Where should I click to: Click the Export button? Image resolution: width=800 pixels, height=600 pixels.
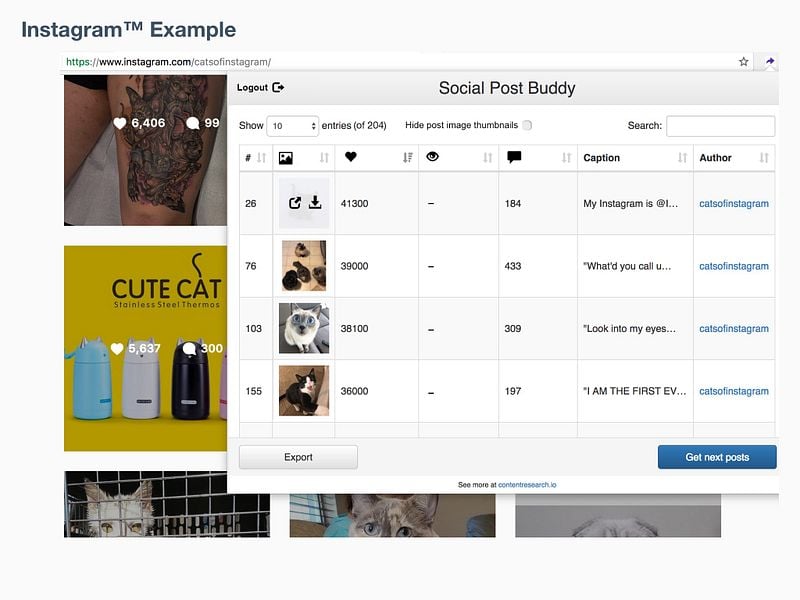(x=298, y=457)
